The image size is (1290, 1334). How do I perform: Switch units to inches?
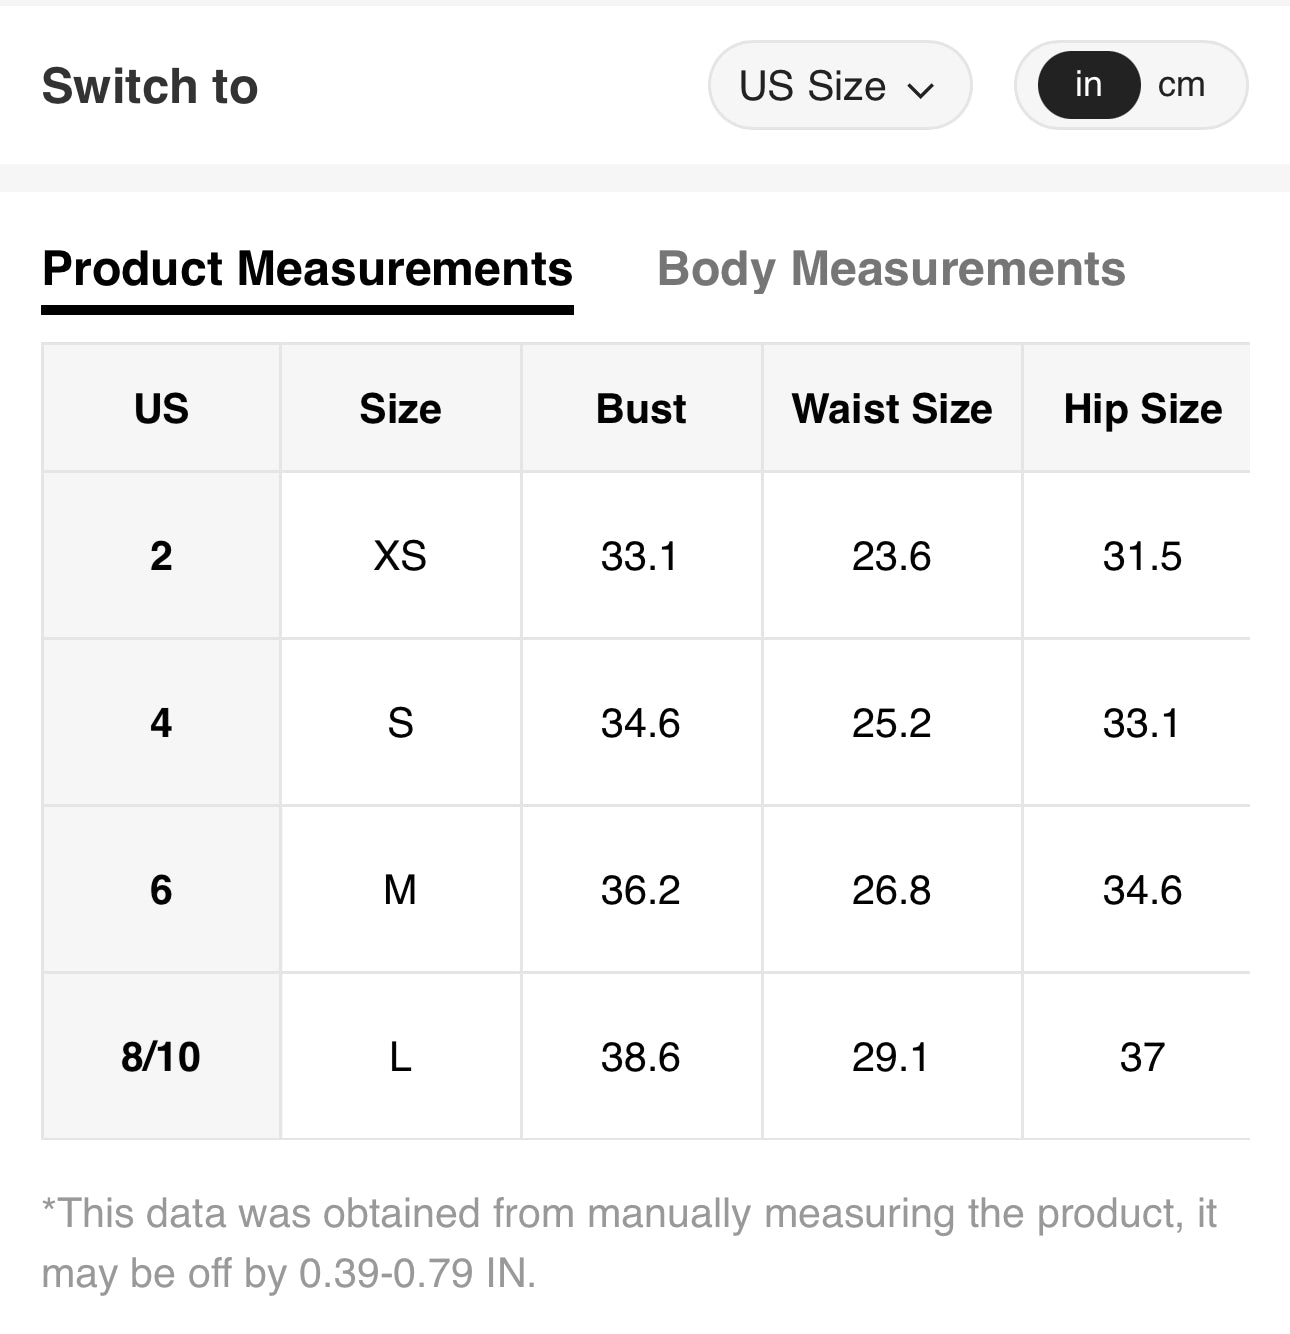(x=1088, y=86)
